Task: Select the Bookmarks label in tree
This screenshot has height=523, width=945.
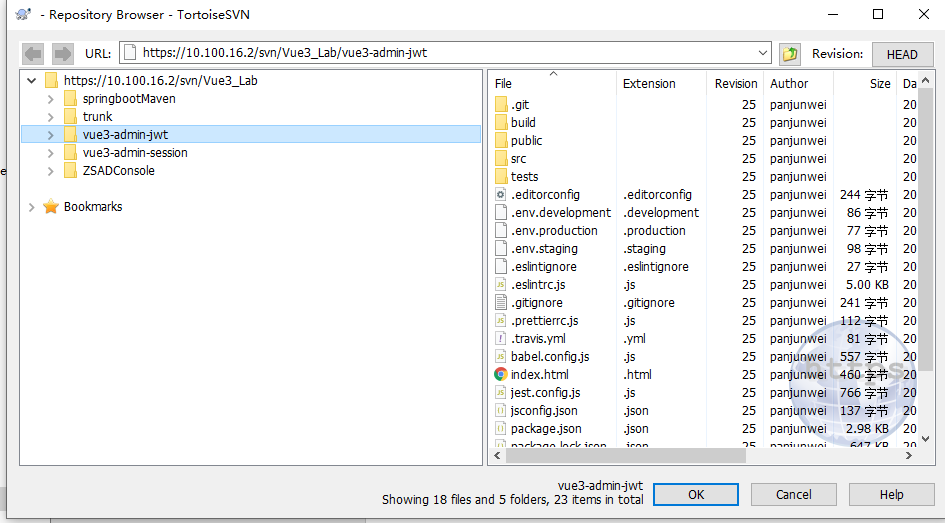Action: [93, 207]
